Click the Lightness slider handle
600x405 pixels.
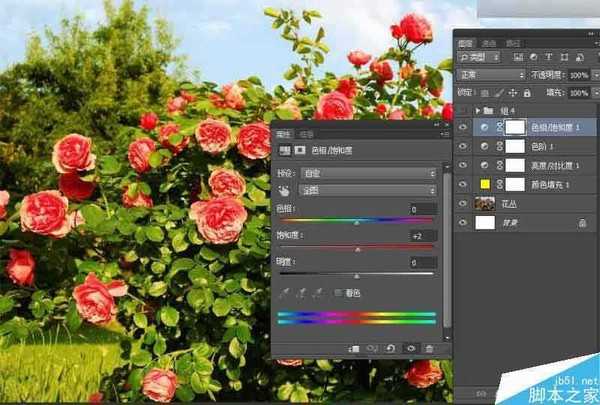(x=357, y=276)
